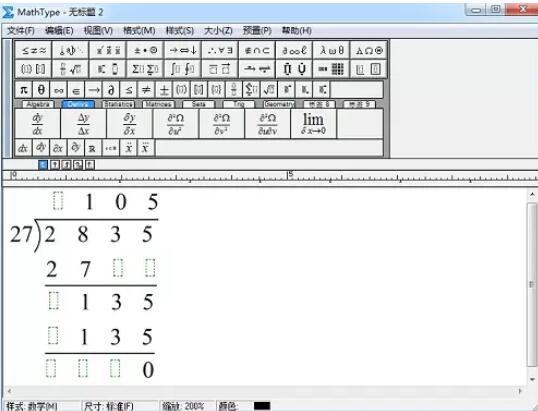Screen dimensions: 538x411
Task: Insert the infinity symbol
Action: tap(59, 90)
